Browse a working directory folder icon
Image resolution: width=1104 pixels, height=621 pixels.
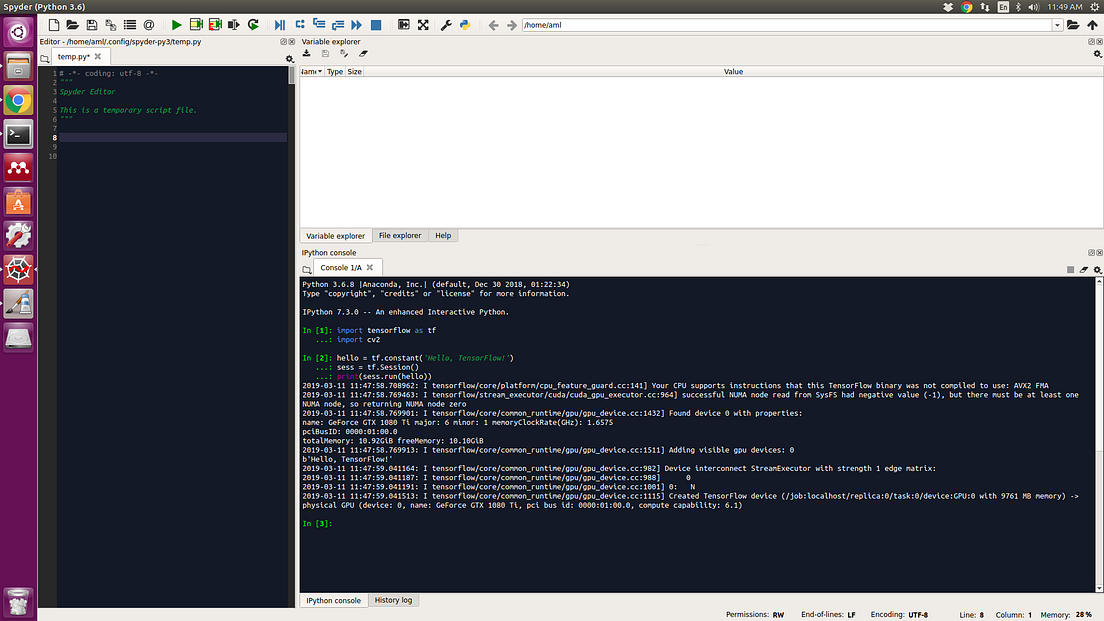1073,25
